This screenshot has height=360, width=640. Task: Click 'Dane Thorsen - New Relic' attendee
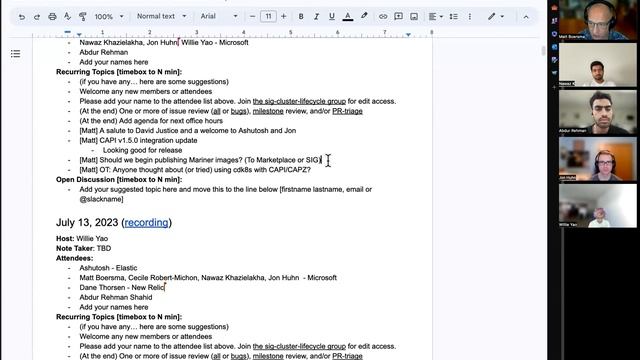point(122,287)
